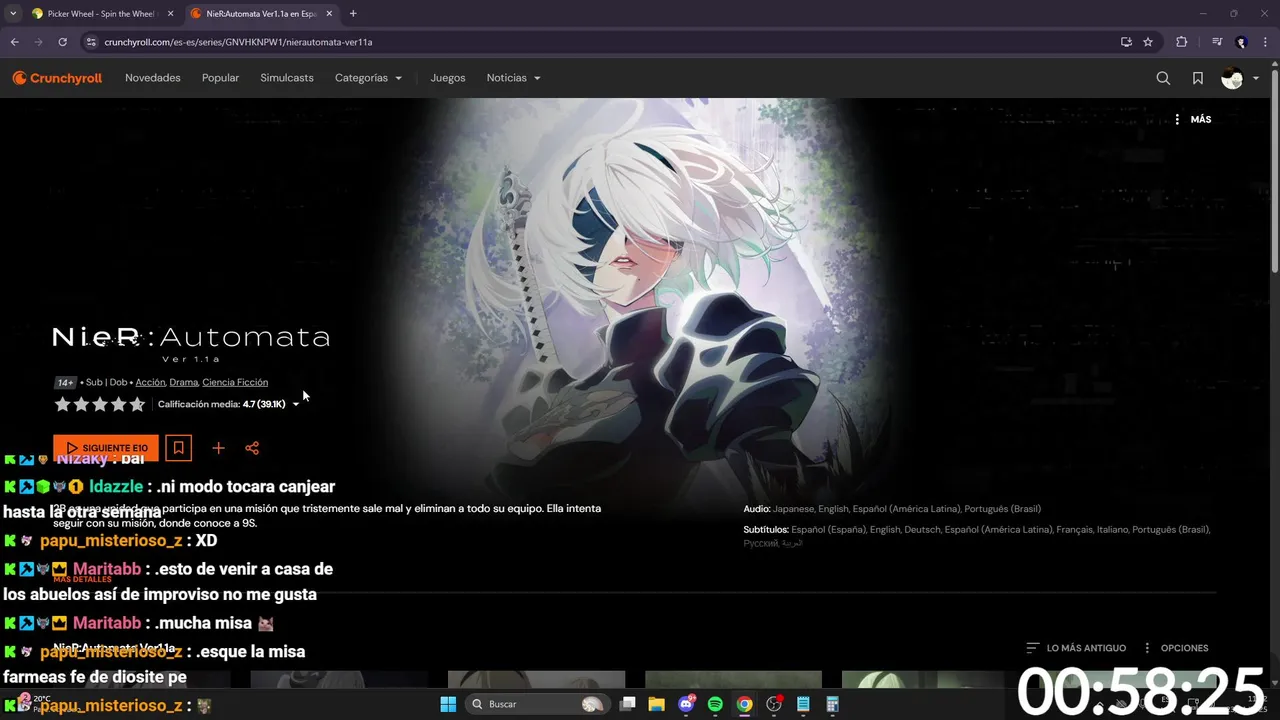Open Crunchyroll search

1163,78
